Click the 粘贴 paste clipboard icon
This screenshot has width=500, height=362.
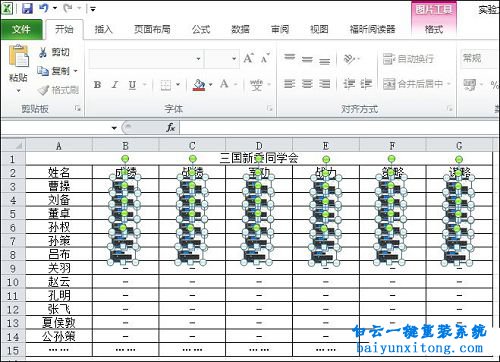pyautogui.click(x=18, y=56)
